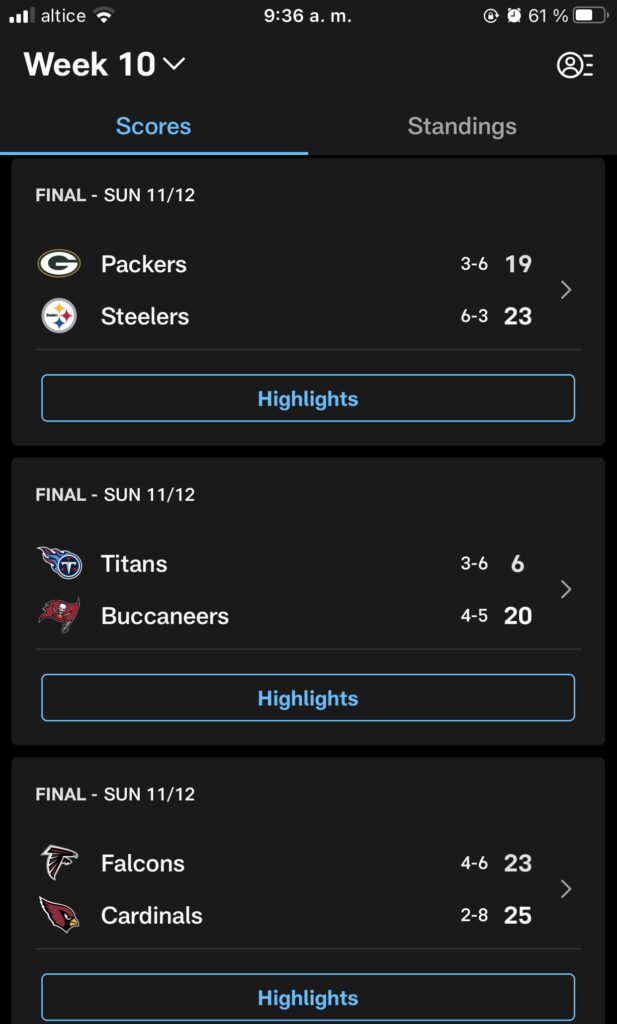This screenshot has height=1024, width=617.
Task: Open the Week 10 dropdown selector
Action: 104,64
